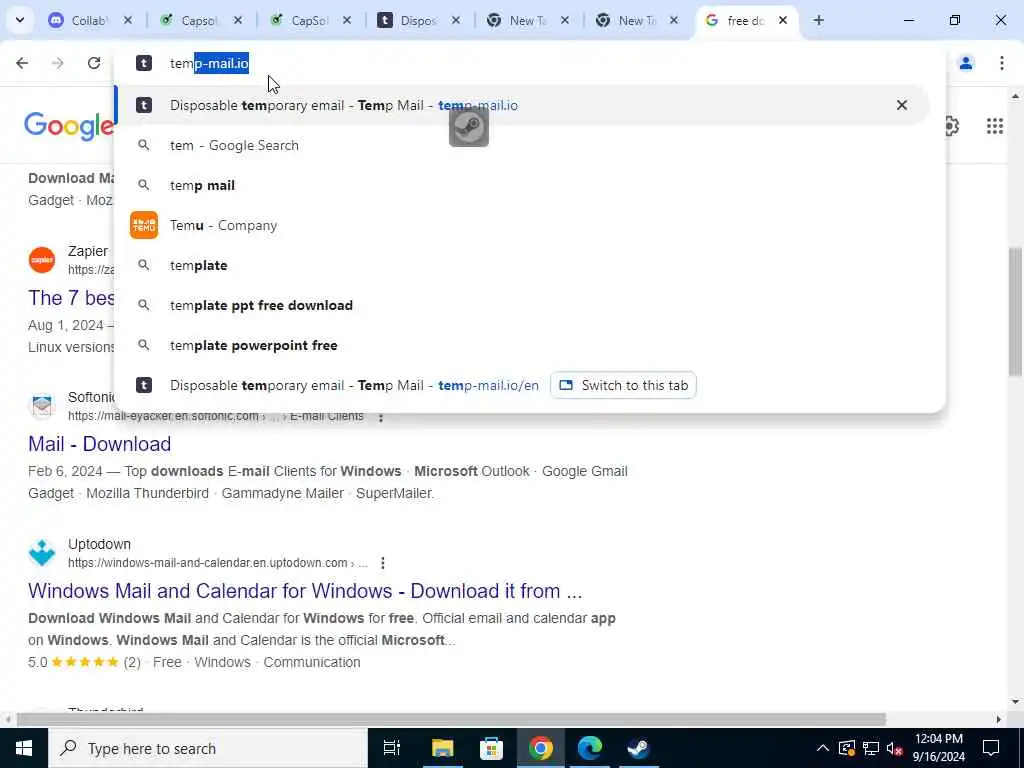The image size is (1024, 768).
Task: Close the second CapSol tab
Action: [347, 21]
